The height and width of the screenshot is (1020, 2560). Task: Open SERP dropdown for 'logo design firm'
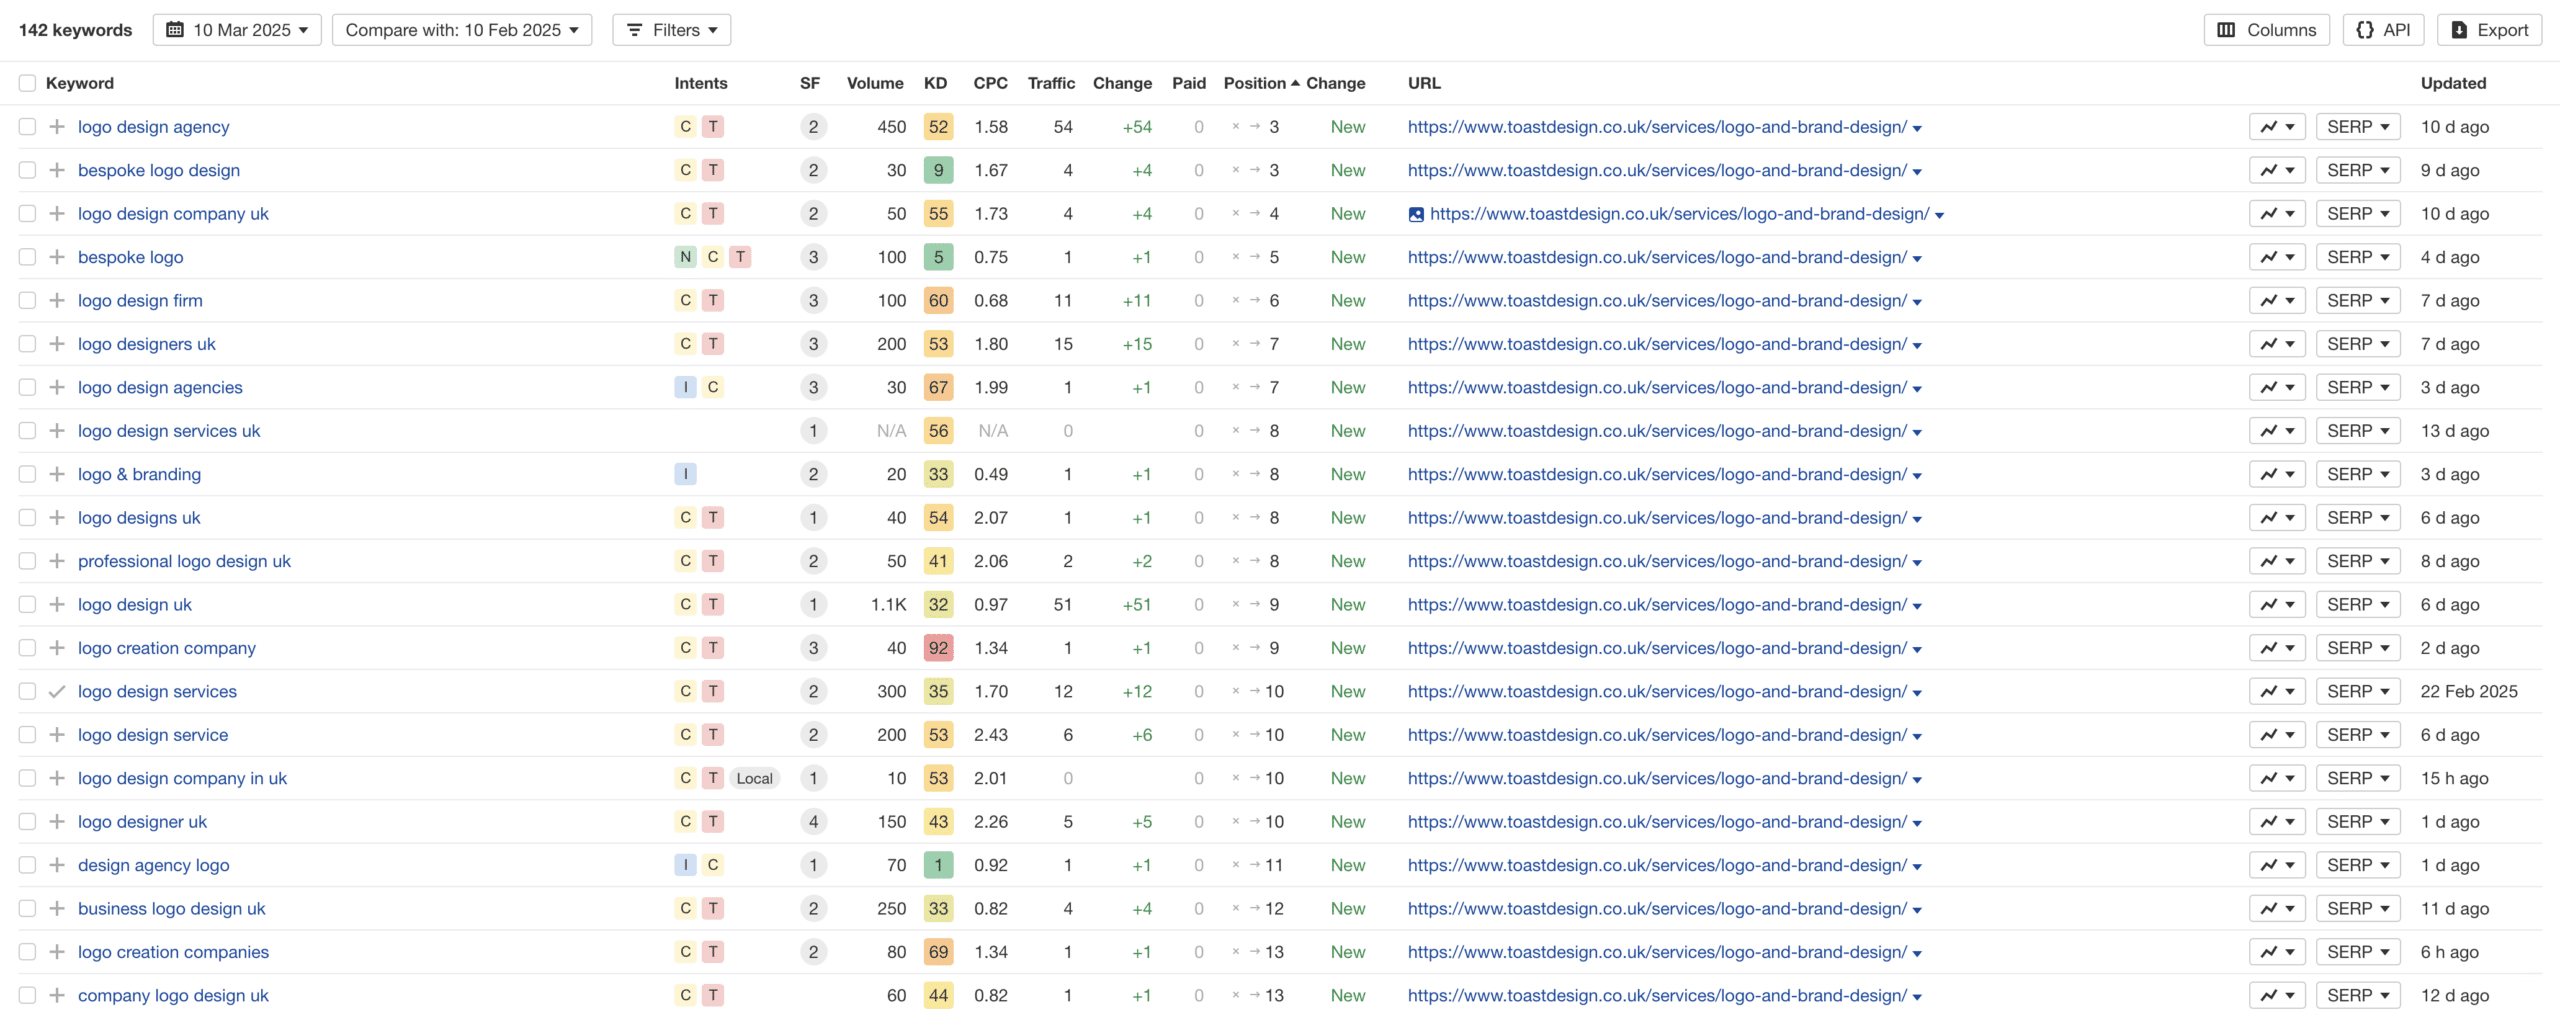2358,300
